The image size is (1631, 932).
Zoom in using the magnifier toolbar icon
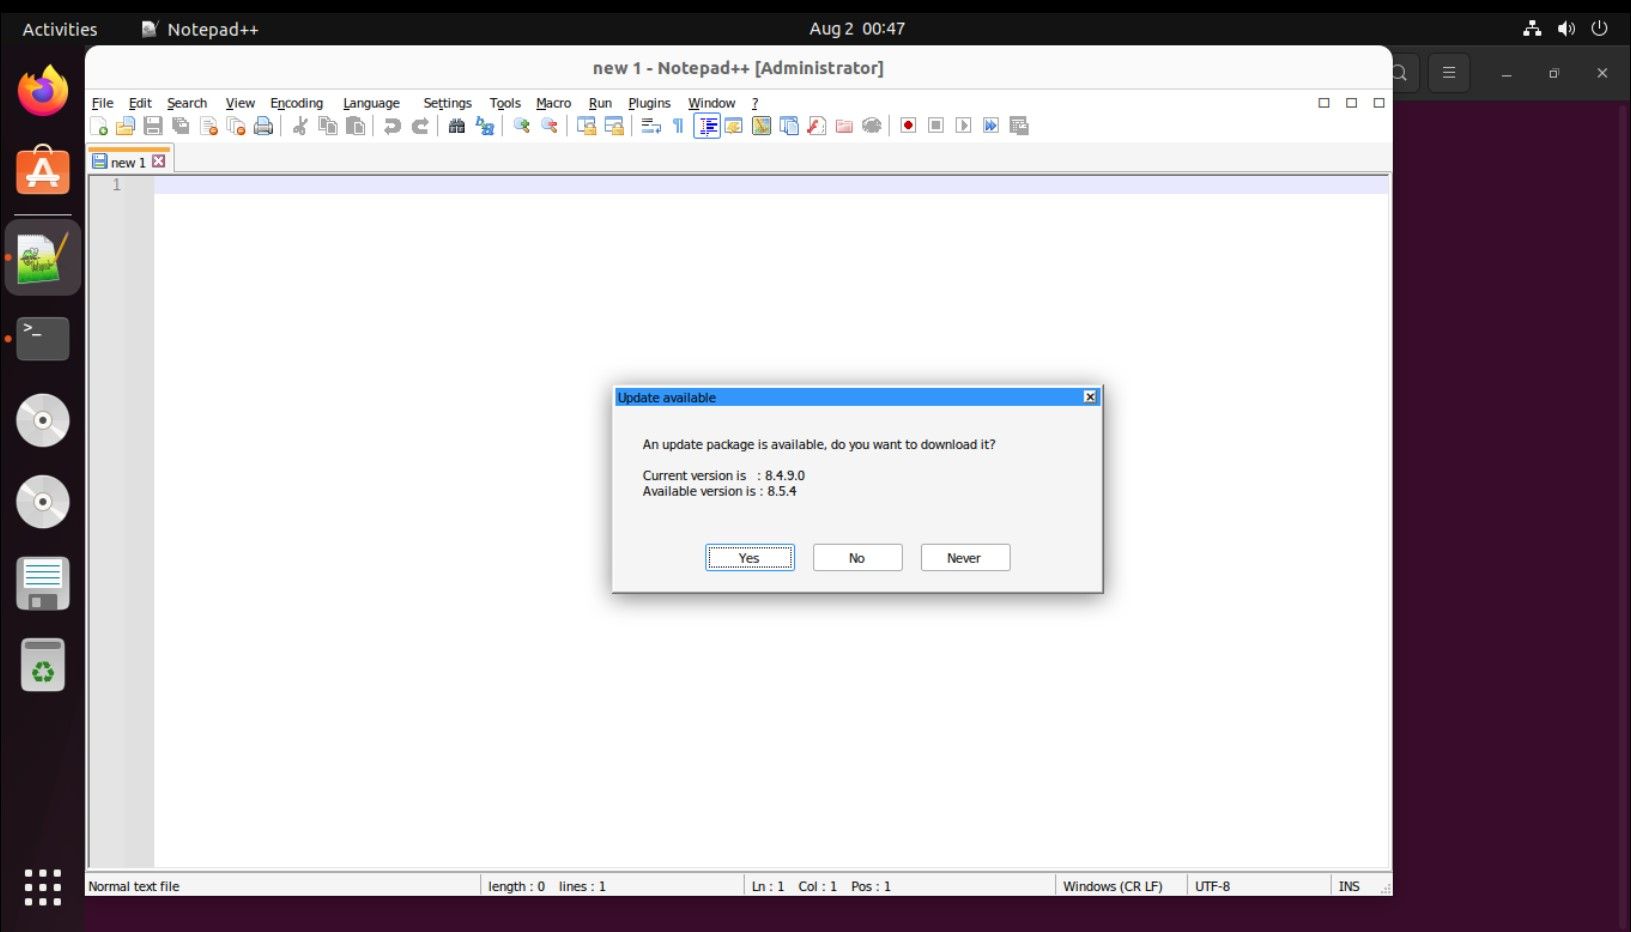(520, 125)
